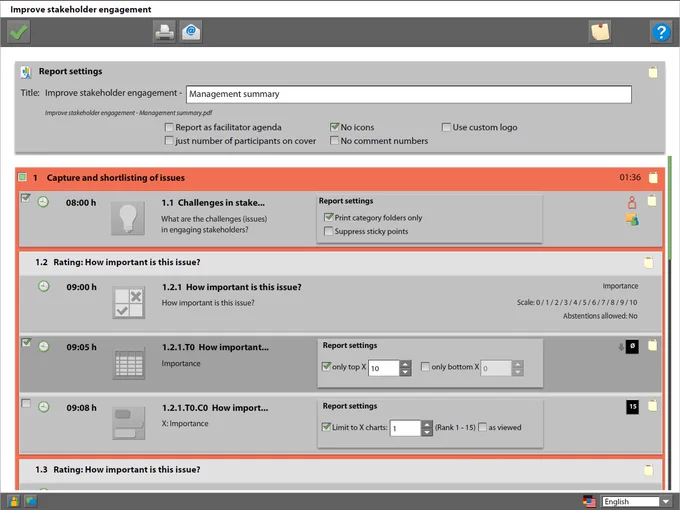Decrease the only top X value
The width and height of the screenshot is (680, 510).
(x=405, y=372)
